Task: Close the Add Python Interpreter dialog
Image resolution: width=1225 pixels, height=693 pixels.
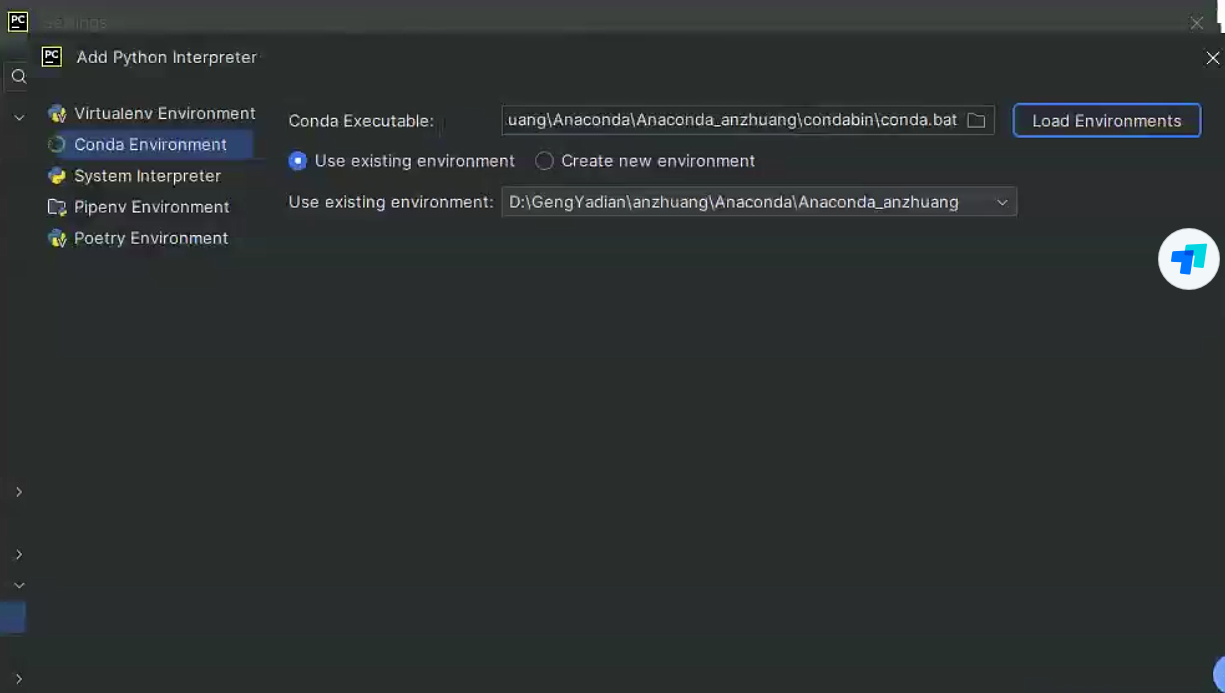Action: tap(1212, 58)
